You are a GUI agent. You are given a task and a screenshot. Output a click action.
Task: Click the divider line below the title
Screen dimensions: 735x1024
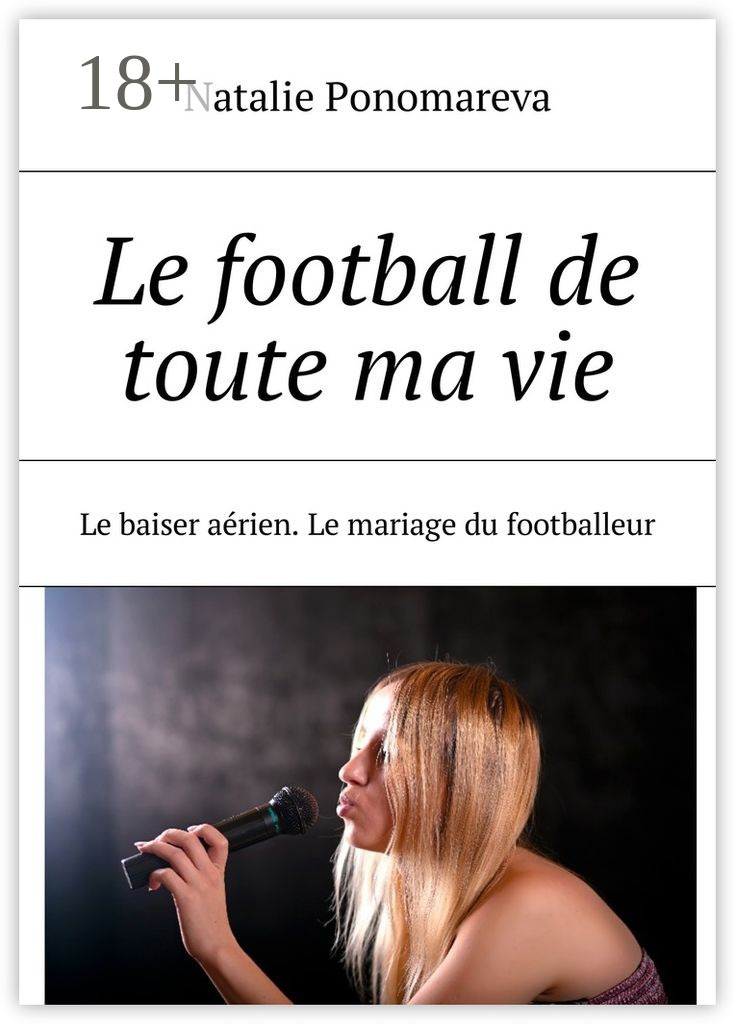click(x=367, y=460)
